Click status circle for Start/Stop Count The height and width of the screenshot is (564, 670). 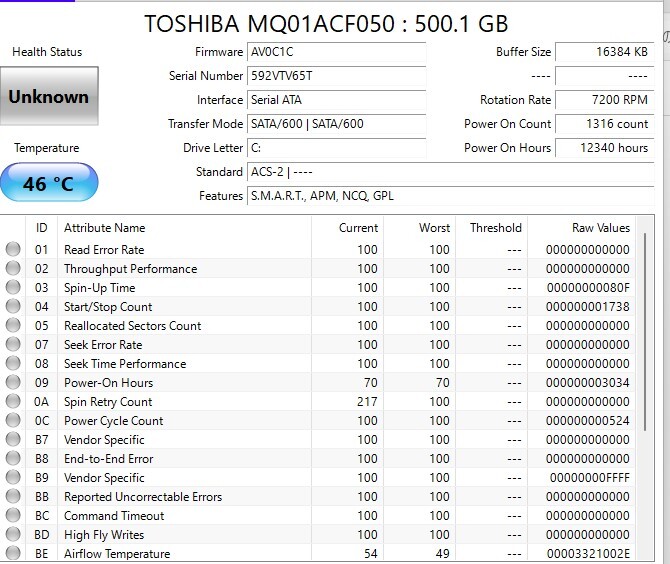click(x=13, y=306)
